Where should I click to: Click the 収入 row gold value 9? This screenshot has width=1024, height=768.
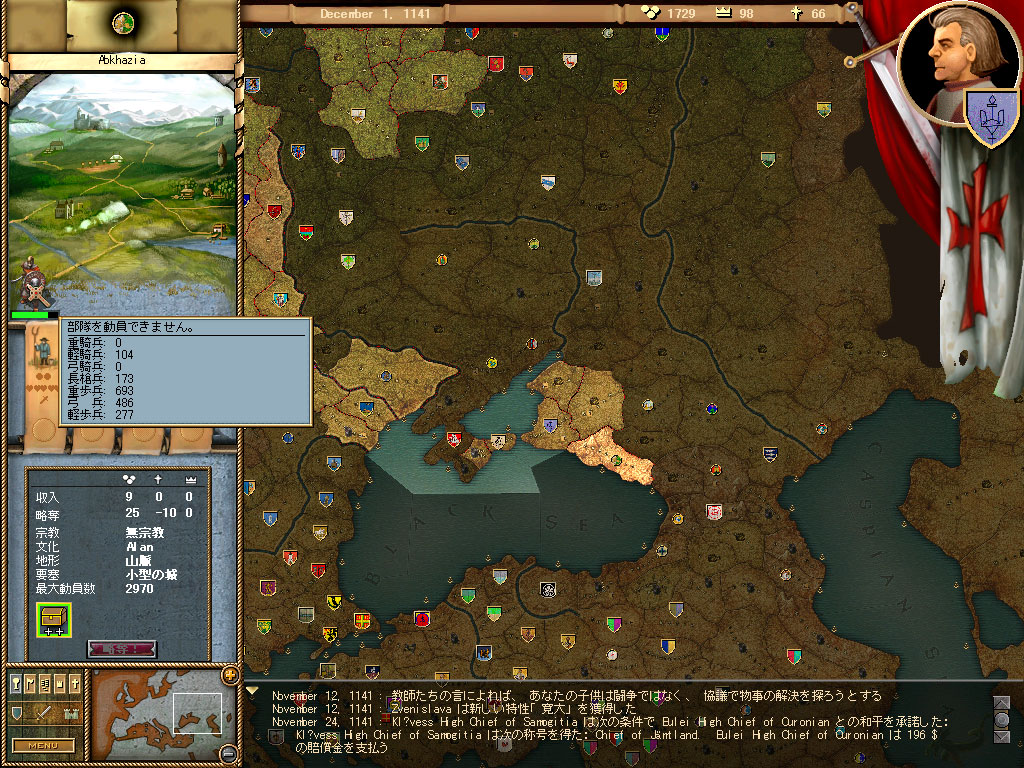[129, 497]
